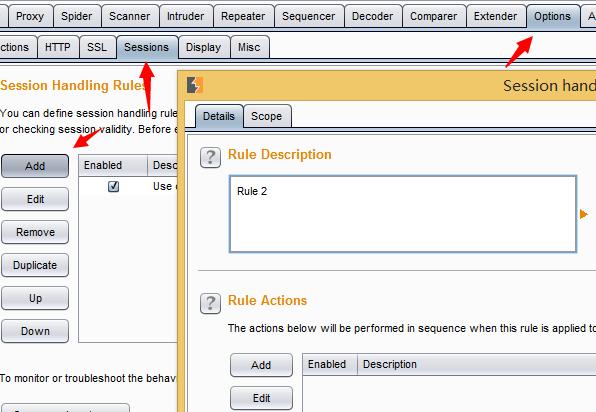Open the SSL options sub-tab
596x412 pixels.
click(x=97, y=47)
